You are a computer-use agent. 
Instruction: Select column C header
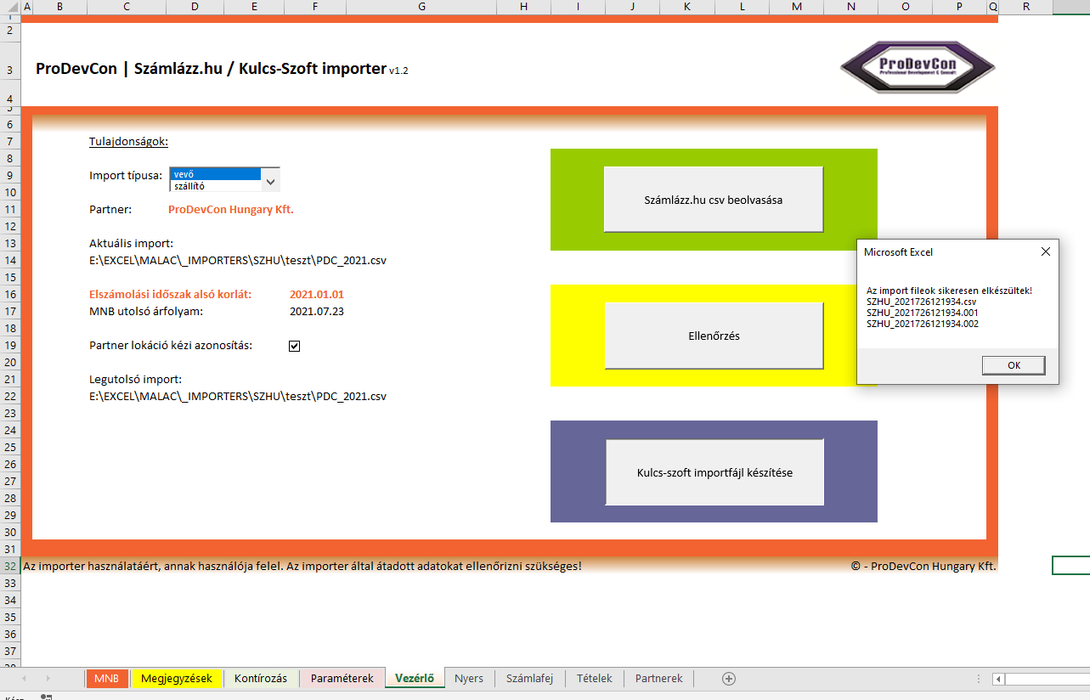coord(127,6)
